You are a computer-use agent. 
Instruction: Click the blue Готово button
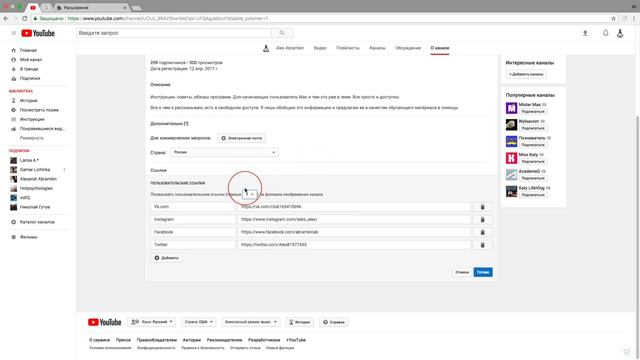483,272
